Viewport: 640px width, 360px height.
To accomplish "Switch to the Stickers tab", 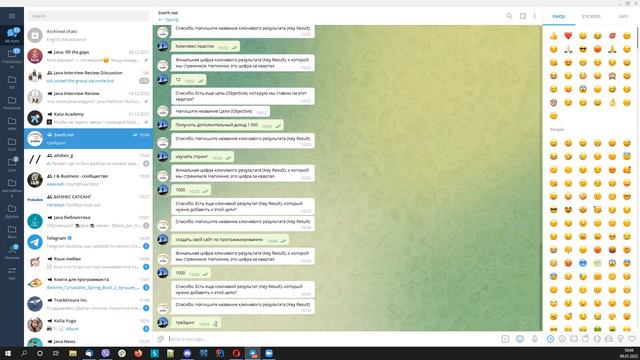I will (591, 16).
